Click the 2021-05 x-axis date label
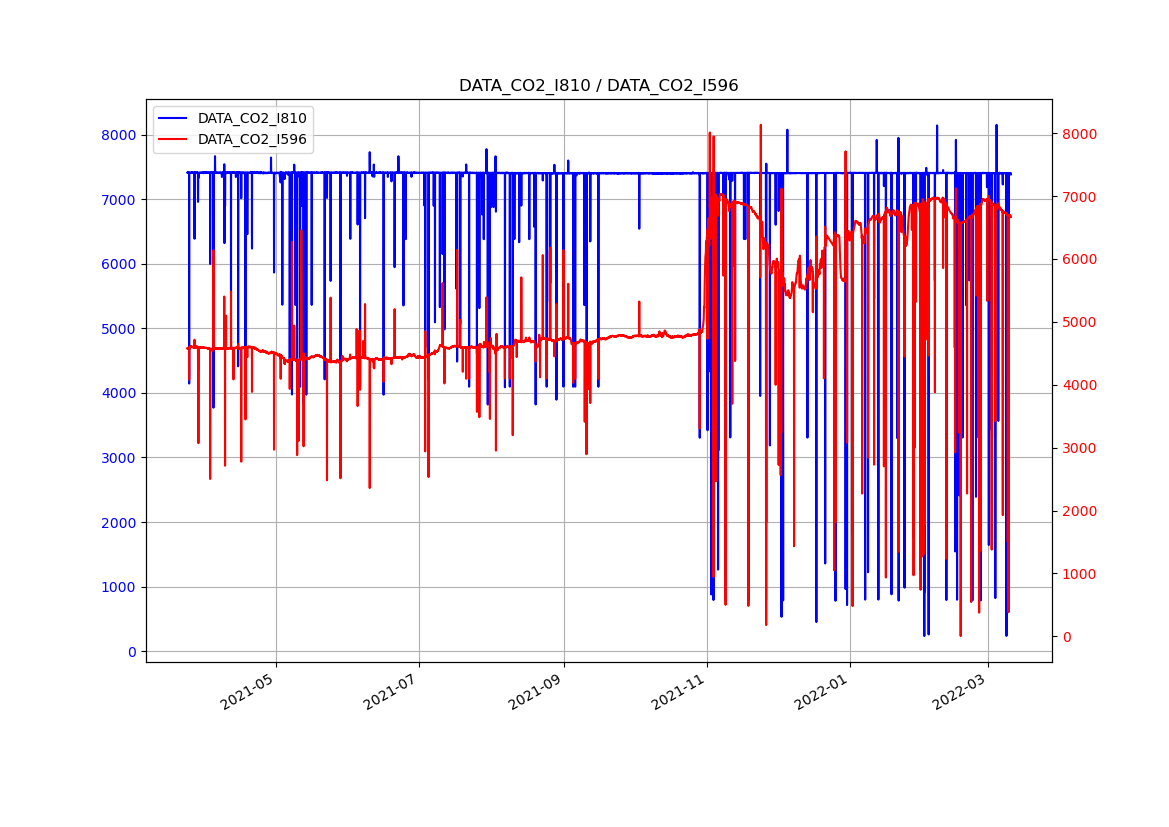The height and width of the screenshot is (827, 1169). (x=245, y=690)
